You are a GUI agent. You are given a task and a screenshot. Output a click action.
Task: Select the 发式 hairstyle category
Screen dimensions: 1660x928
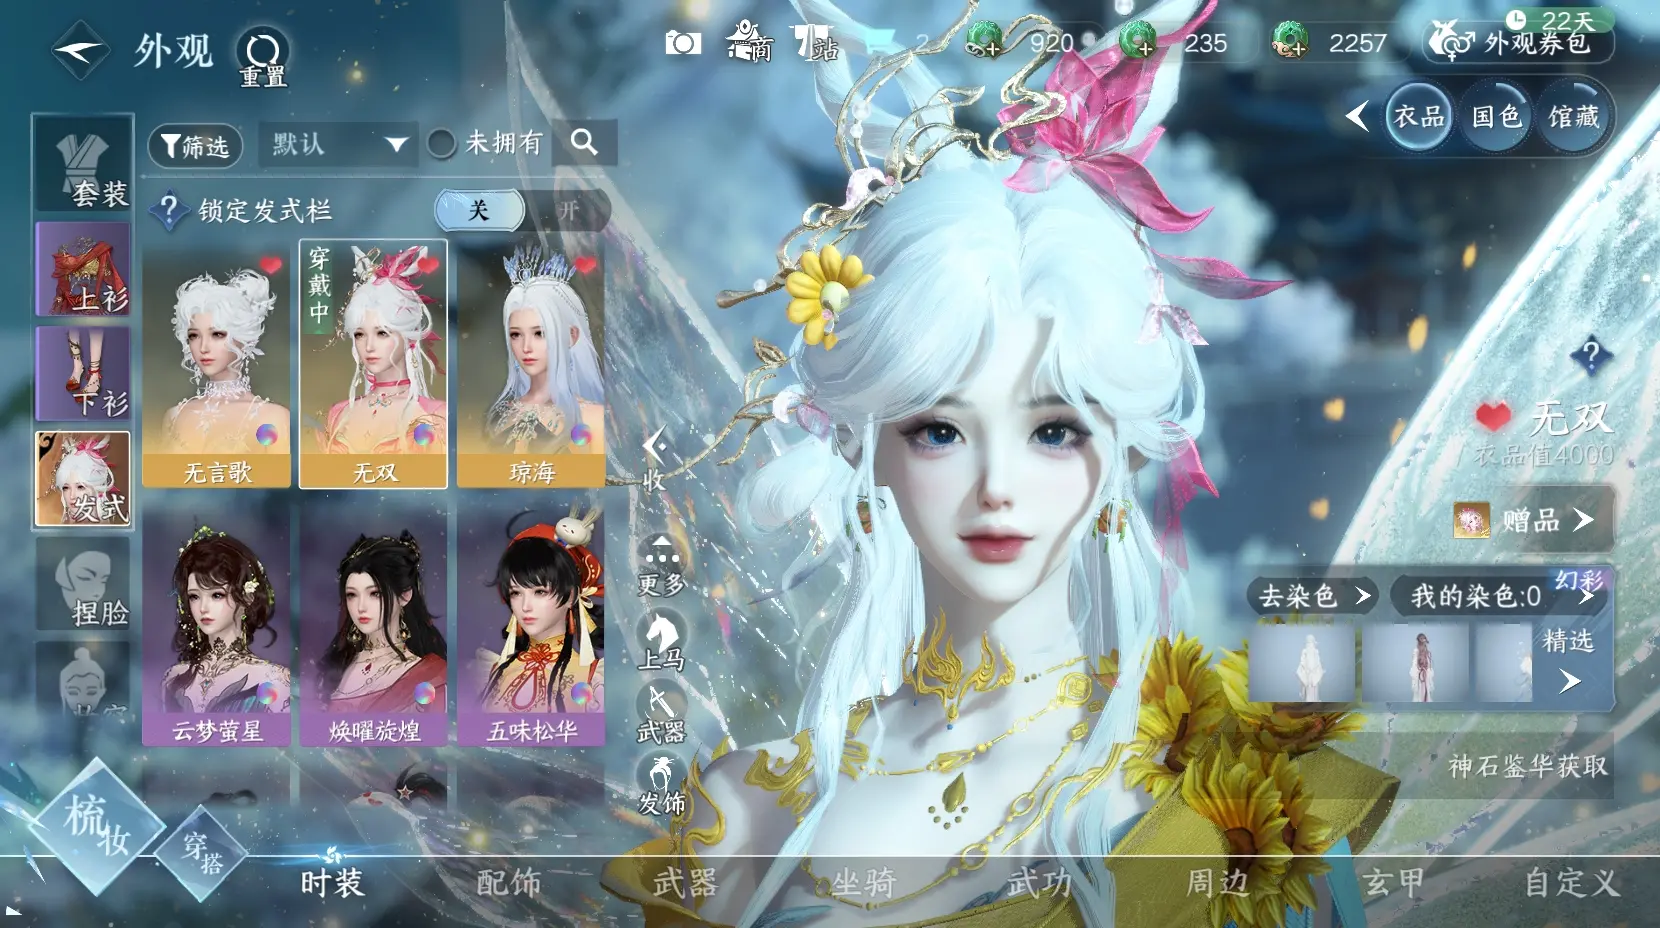pyautogui.click(x=83, y=479)
